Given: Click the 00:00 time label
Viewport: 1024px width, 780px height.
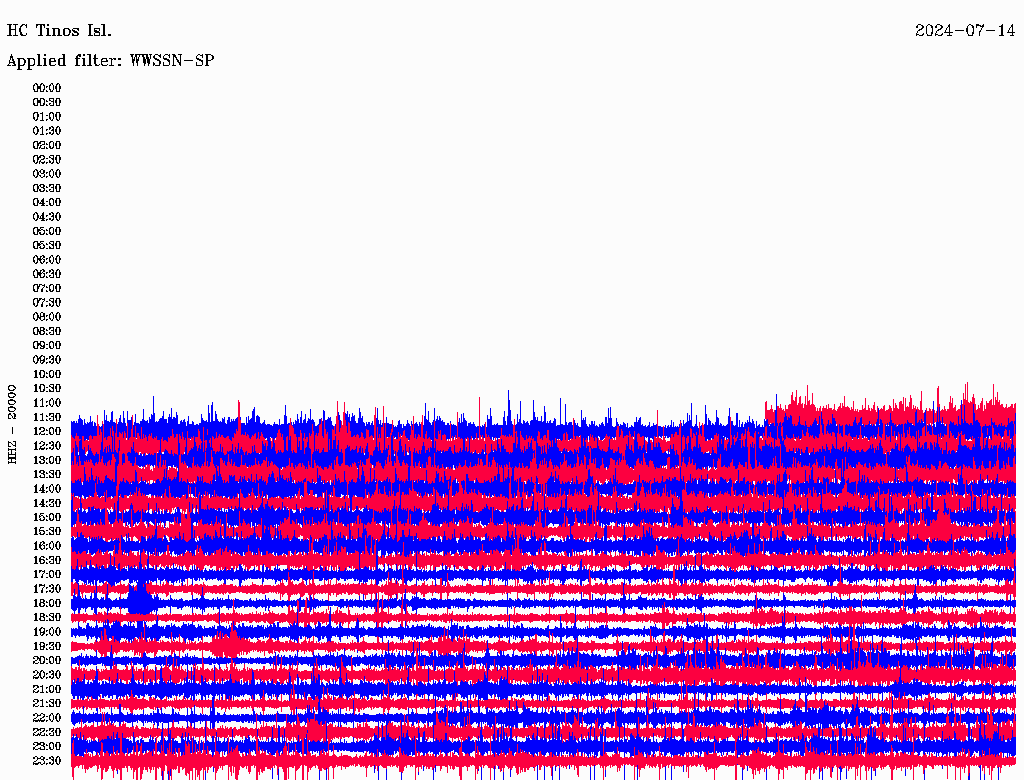Looking at the screenshot, I should point(47,88).
